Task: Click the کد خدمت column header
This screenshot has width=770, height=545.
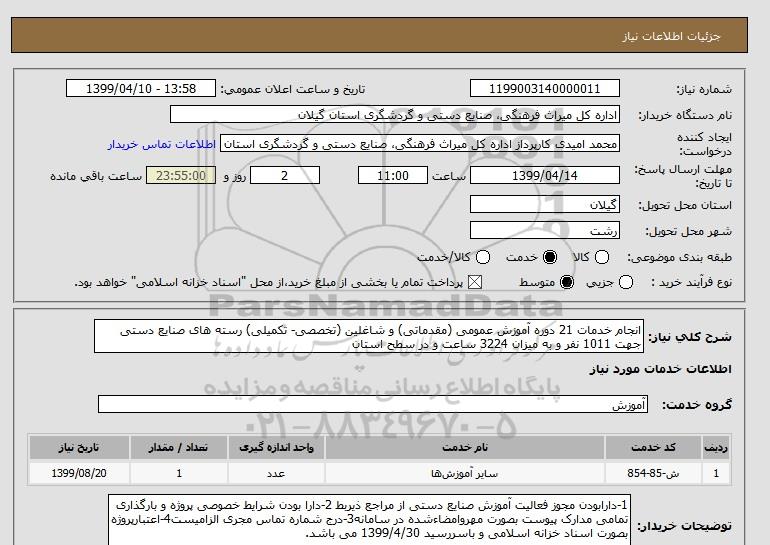Action: (653, 447)
